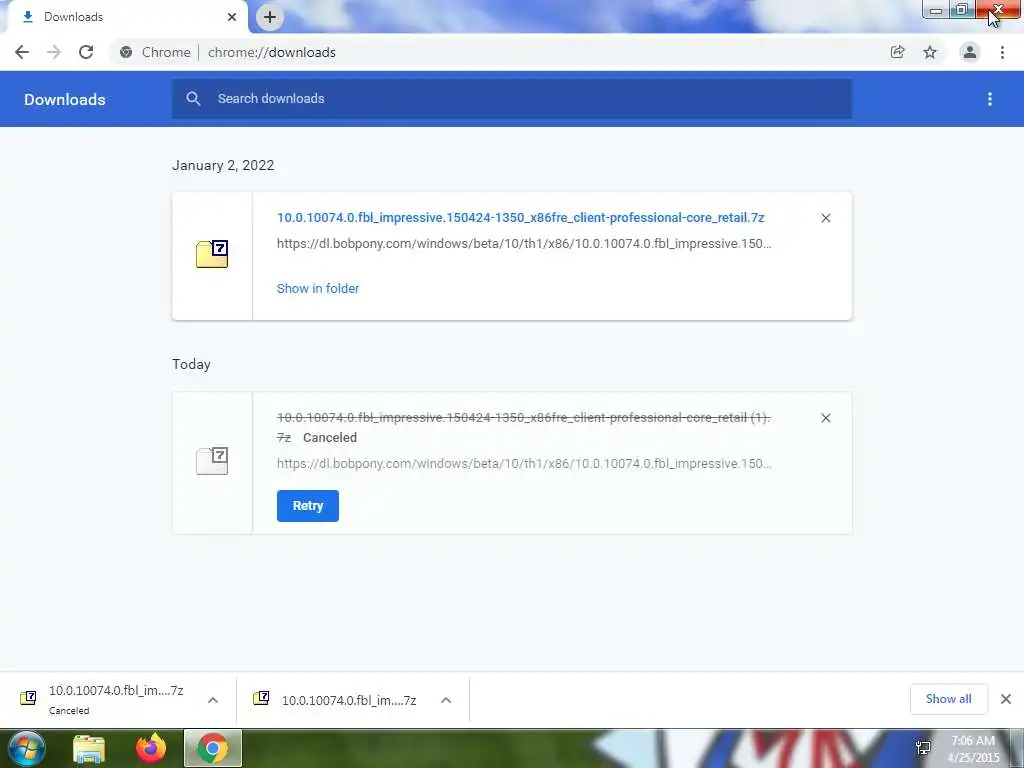Open the core_retail.7z file link
This screenshot has height=768, width=1024.
click(x=520, y=217)
